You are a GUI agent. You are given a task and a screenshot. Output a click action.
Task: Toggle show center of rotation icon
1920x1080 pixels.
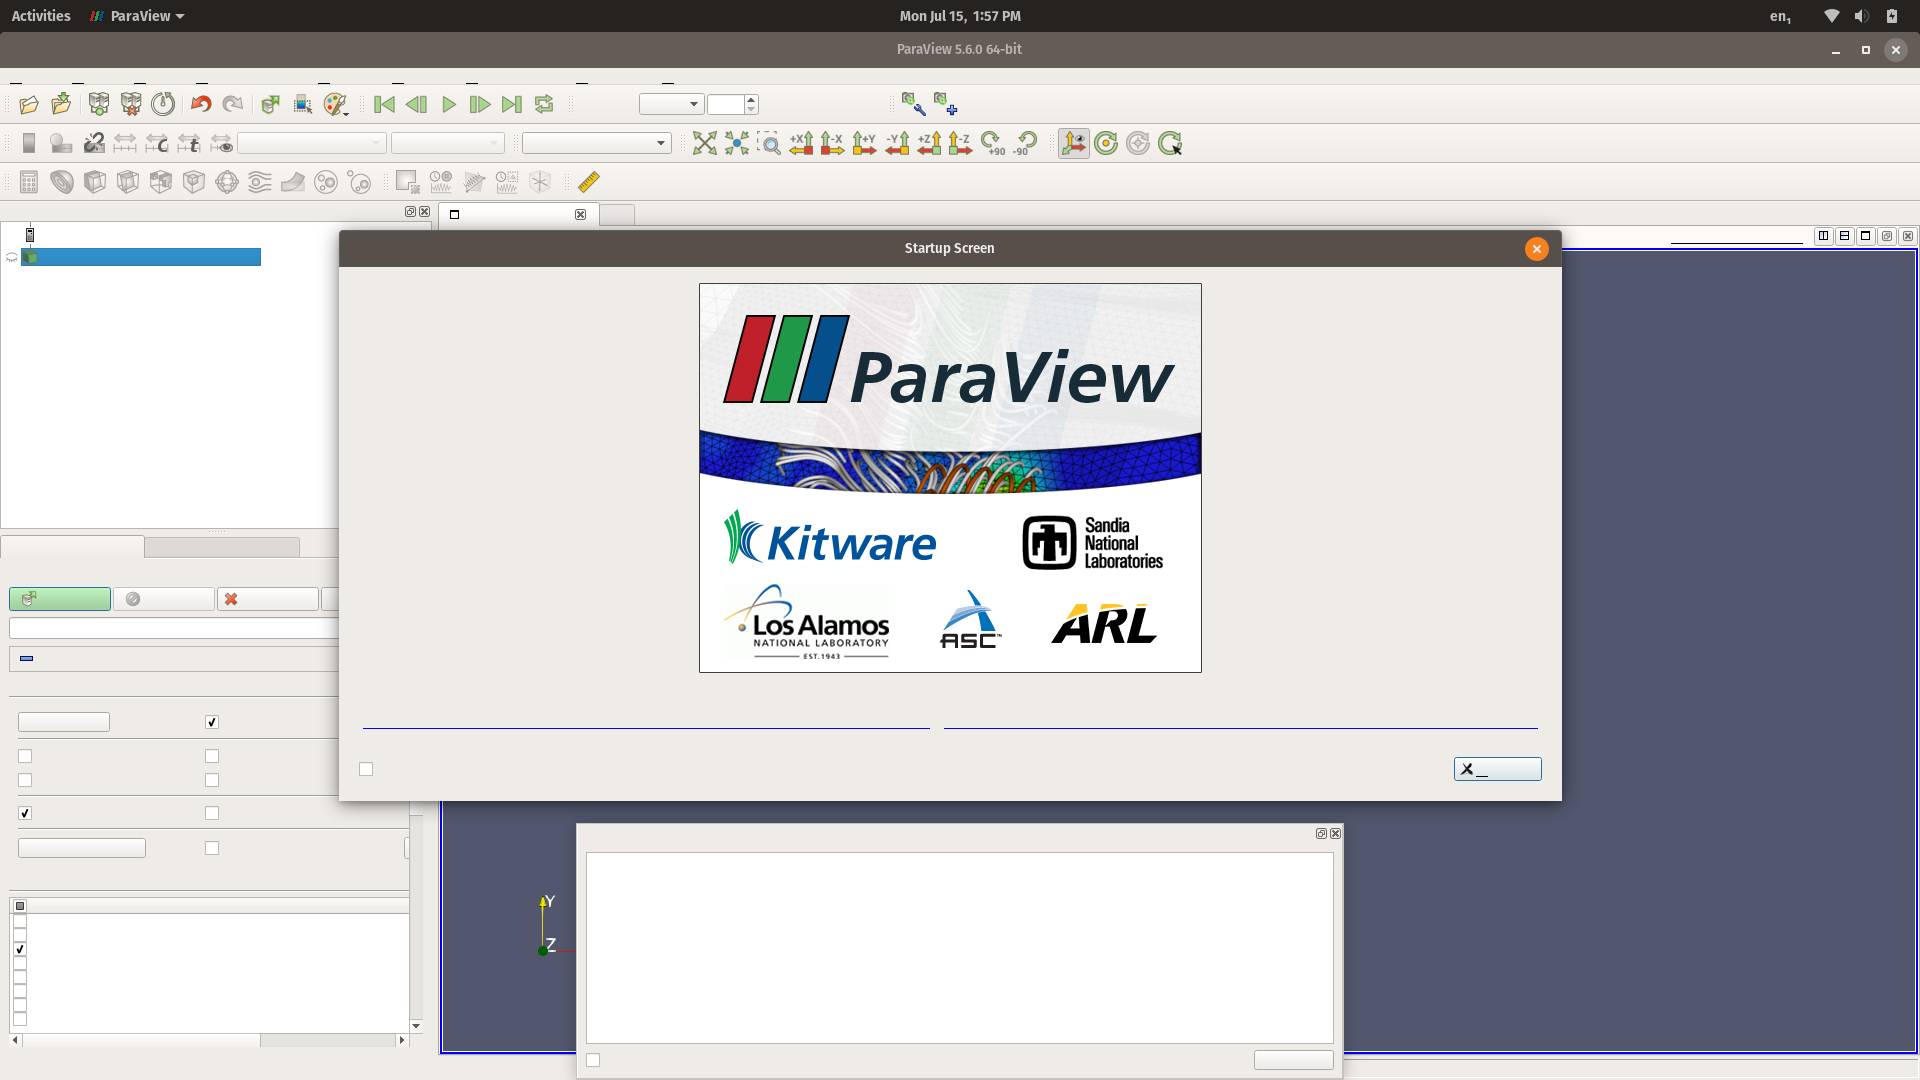click(1106, 143)
